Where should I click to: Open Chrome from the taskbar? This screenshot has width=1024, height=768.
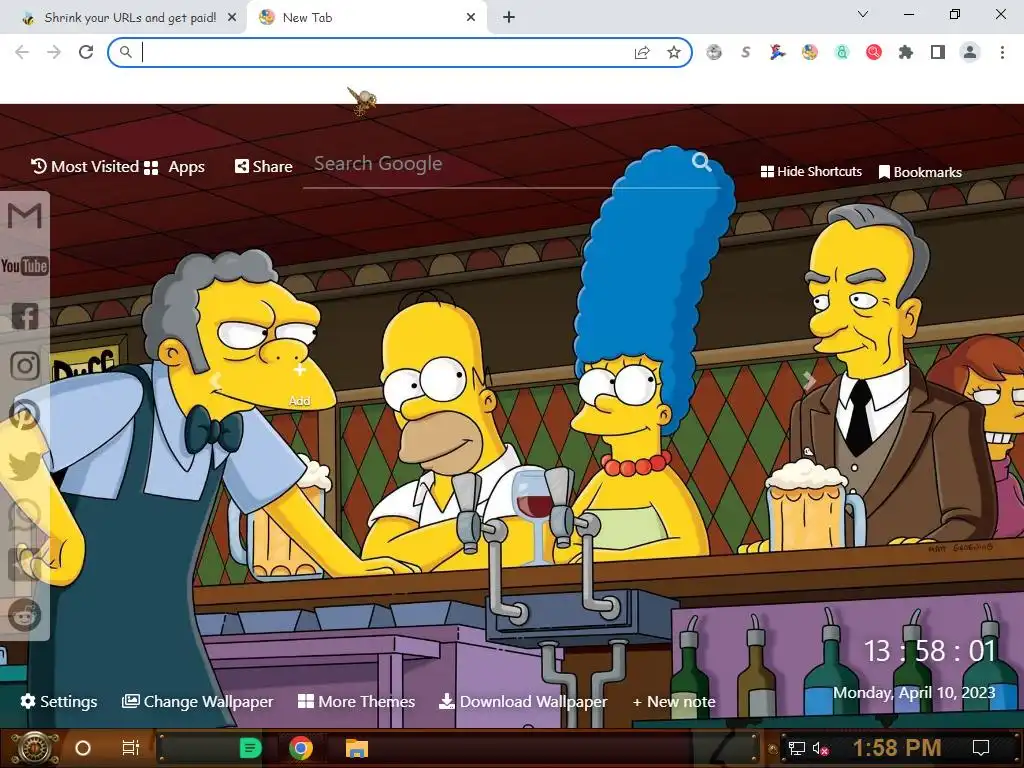tap(300, 748)
